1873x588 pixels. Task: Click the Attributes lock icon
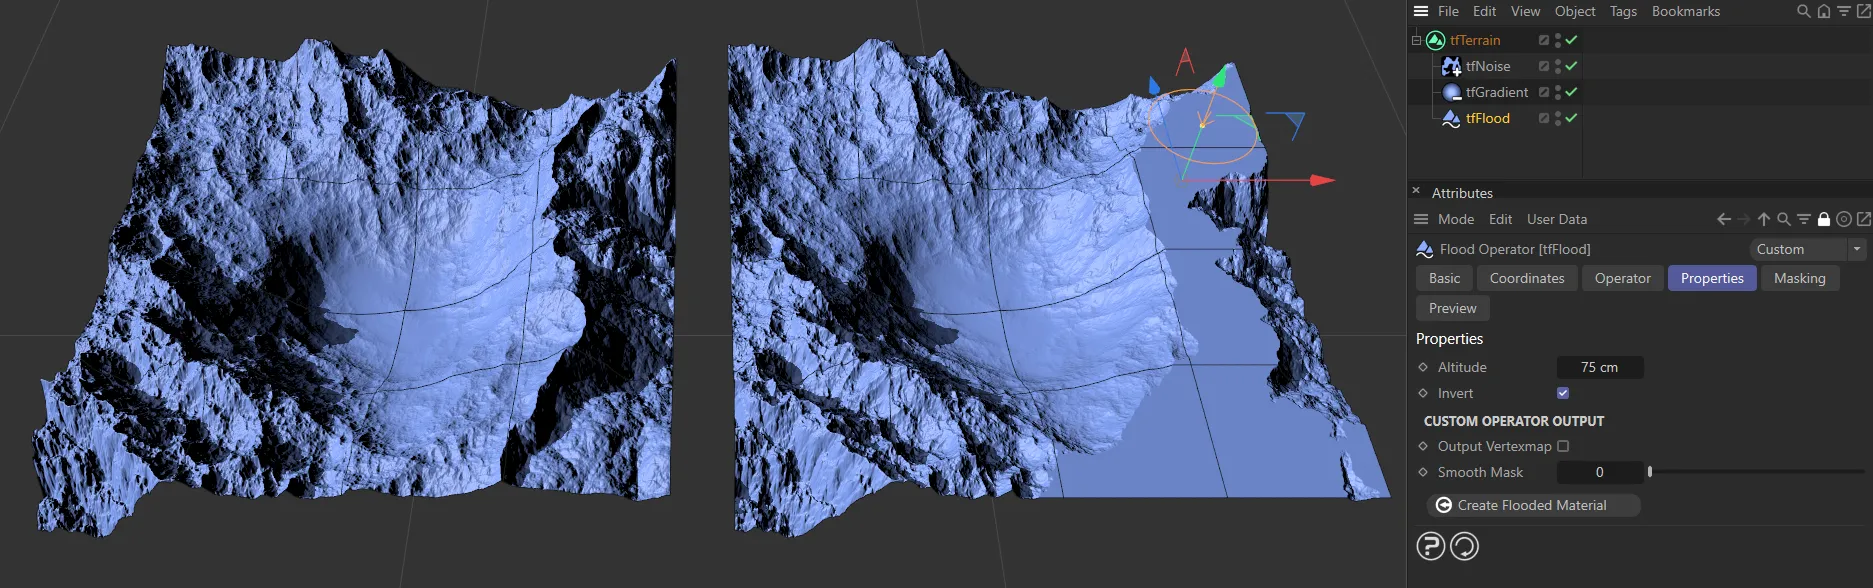click(x=1823, y=219)
